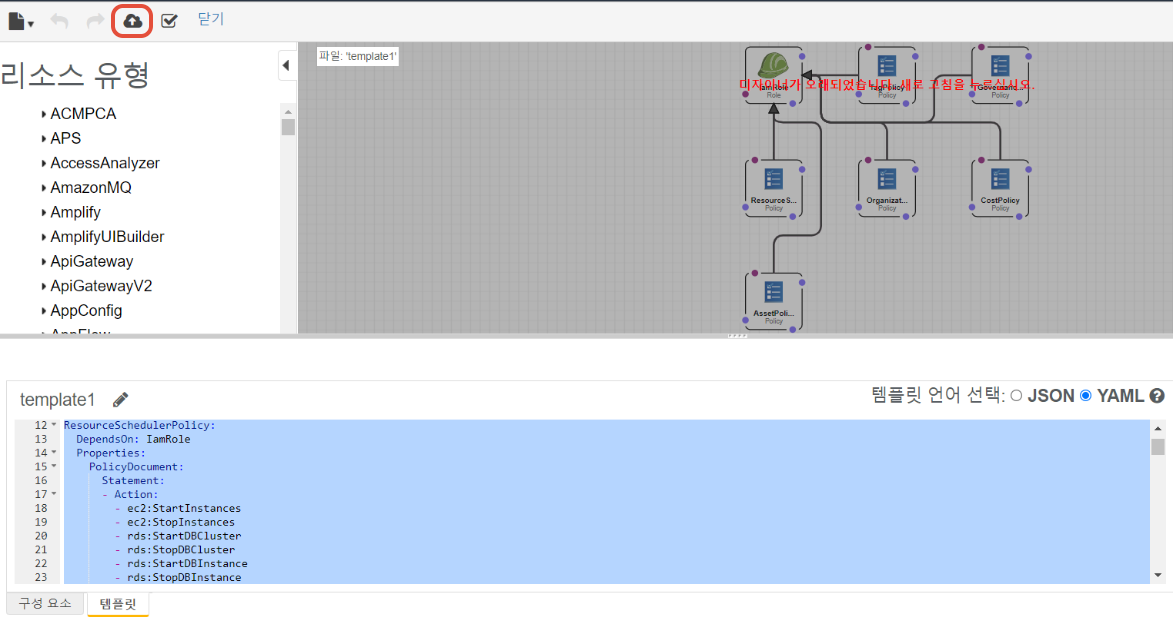This screenshot has width=1173, height=624.
Task: Select the AssetPolicy node icon
Action: click(773, 293)
